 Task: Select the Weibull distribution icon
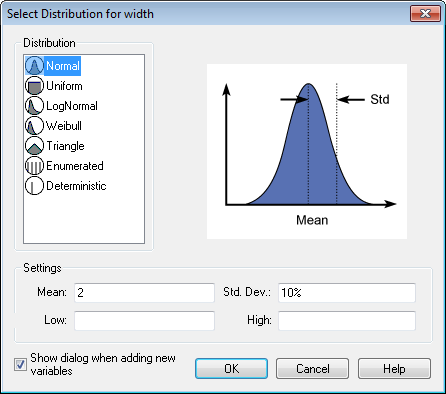34,126
